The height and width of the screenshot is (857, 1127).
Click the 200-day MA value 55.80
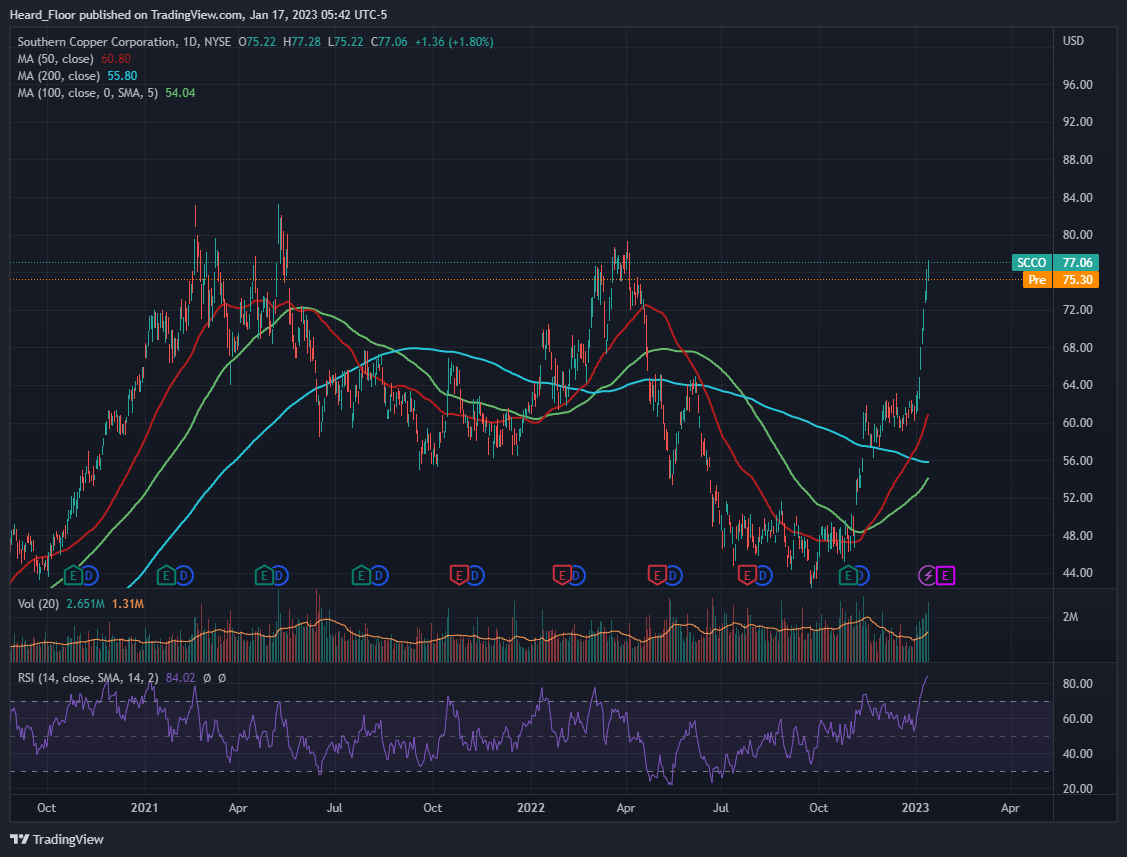point(122,76)
